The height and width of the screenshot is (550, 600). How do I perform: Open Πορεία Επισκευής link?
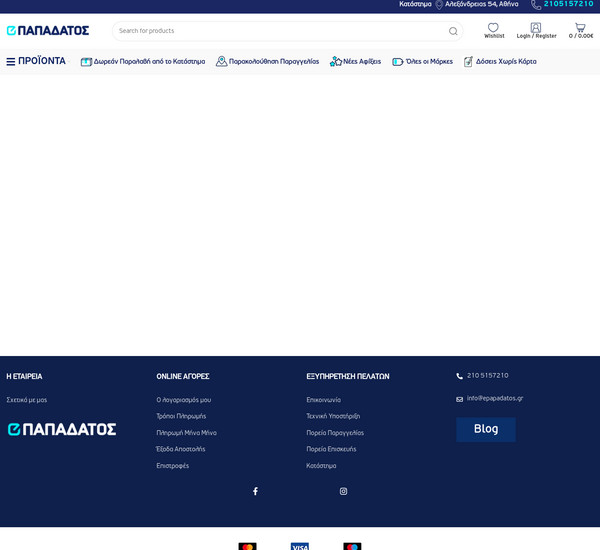pyautogui.click(x=331, y=449)
